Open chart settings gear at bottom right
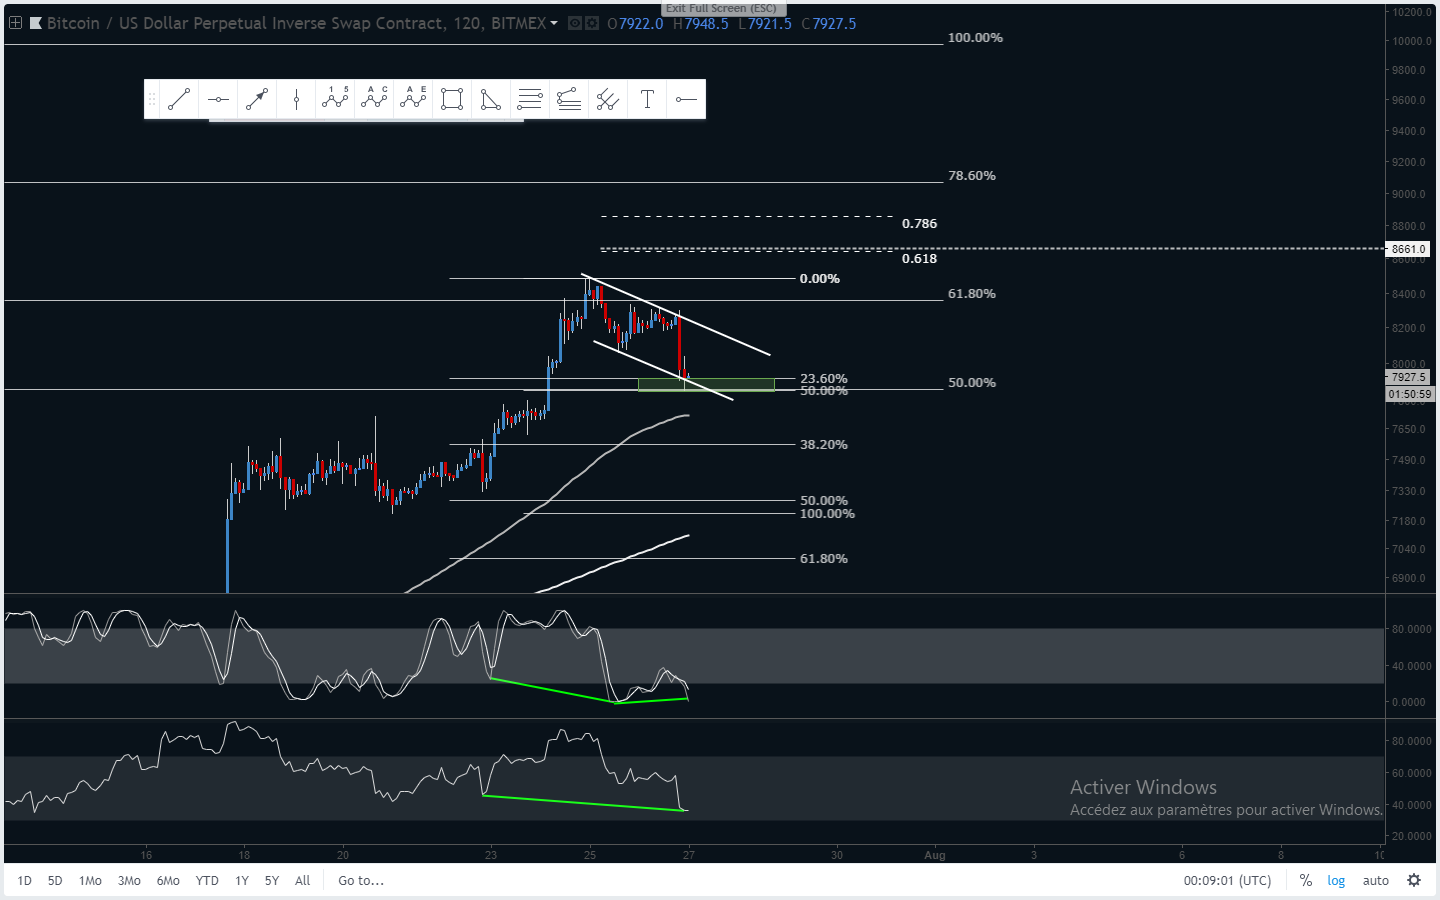Viewport: 1440px width, 900px height. click(1414, 881)
